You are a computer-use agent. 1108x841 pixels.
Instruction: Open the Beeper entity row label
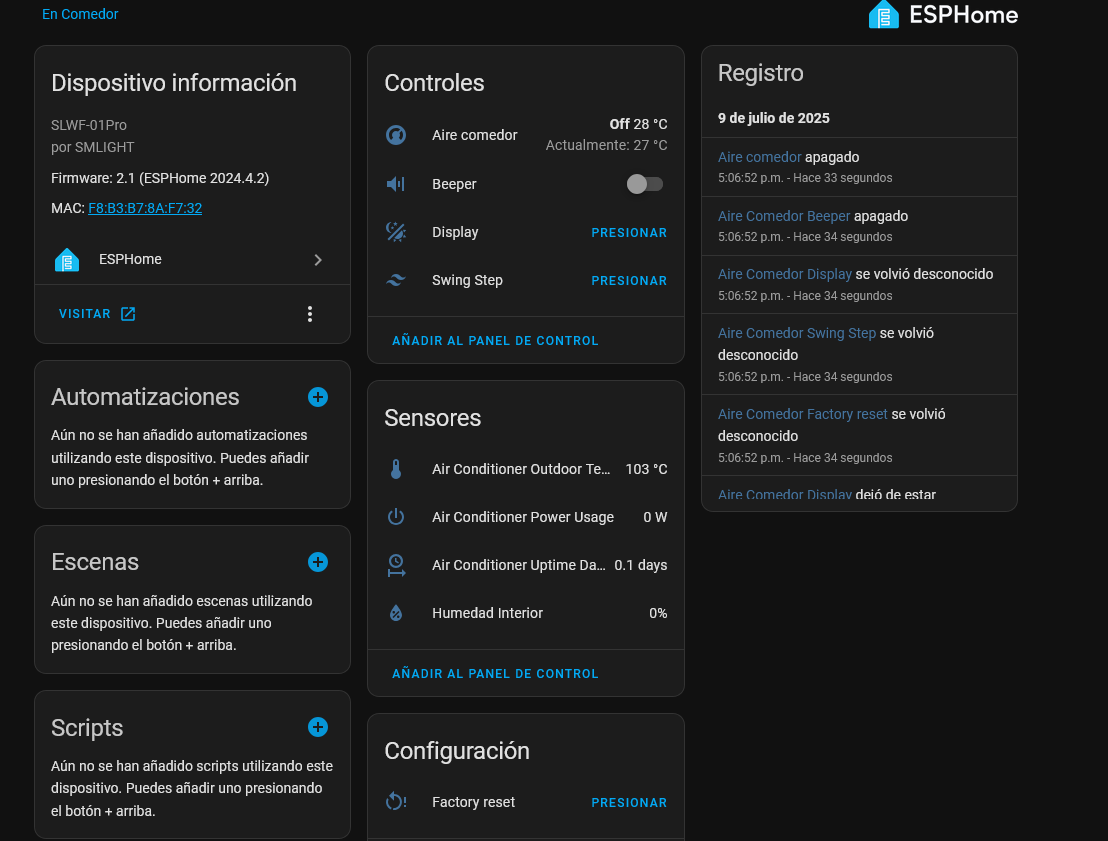(x=454, y=184)
